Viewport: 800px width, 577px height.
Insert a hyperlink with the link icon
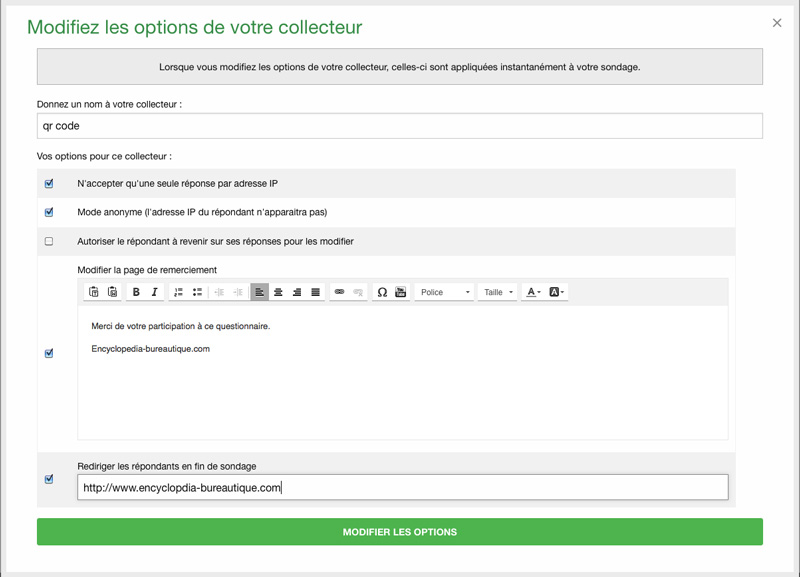point(339,292)
